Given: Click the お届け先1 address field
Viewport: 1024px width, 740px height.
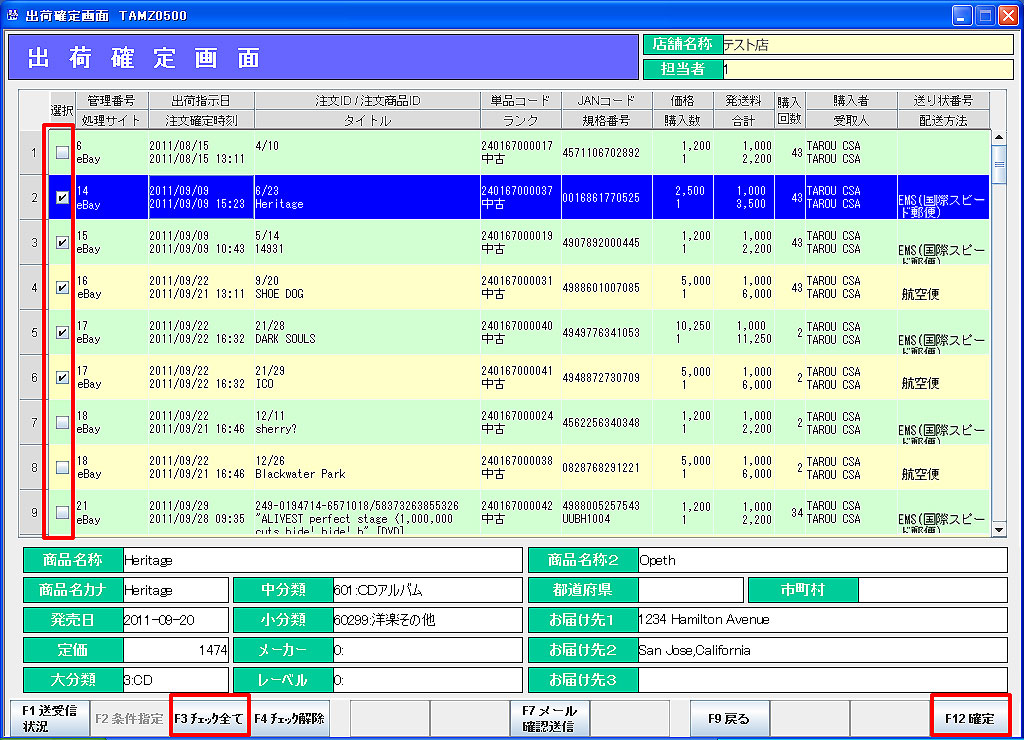Looking at the screenshot, I should coord(820,620).
